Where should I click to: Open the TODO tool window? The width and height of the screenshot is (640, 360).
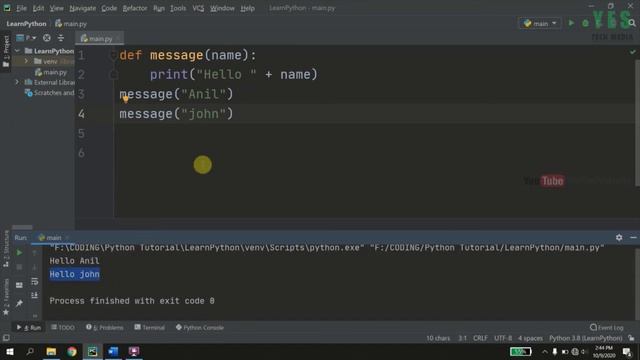pos(62,327)
